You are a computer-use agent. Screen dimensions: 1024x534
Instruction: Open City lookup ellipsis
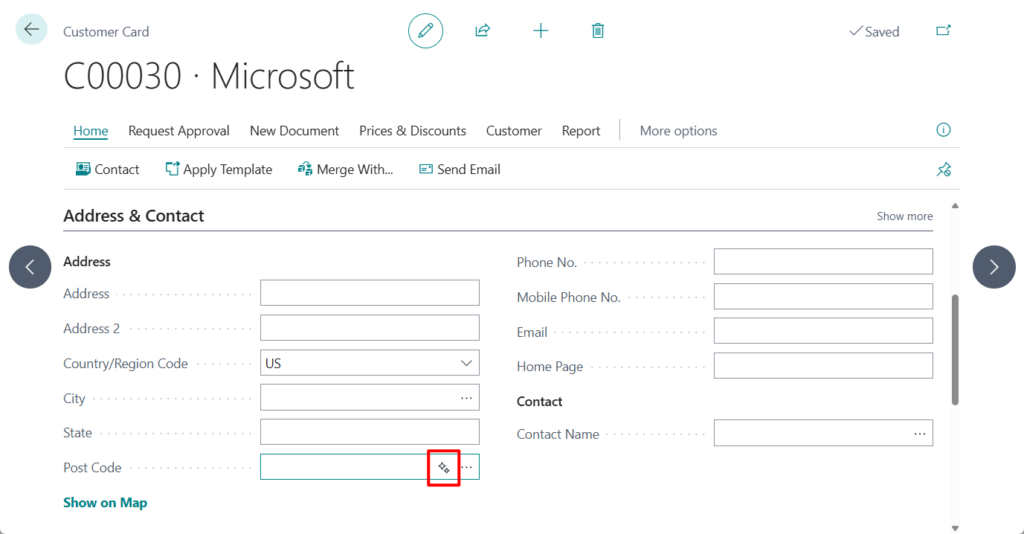pos(466,398)
